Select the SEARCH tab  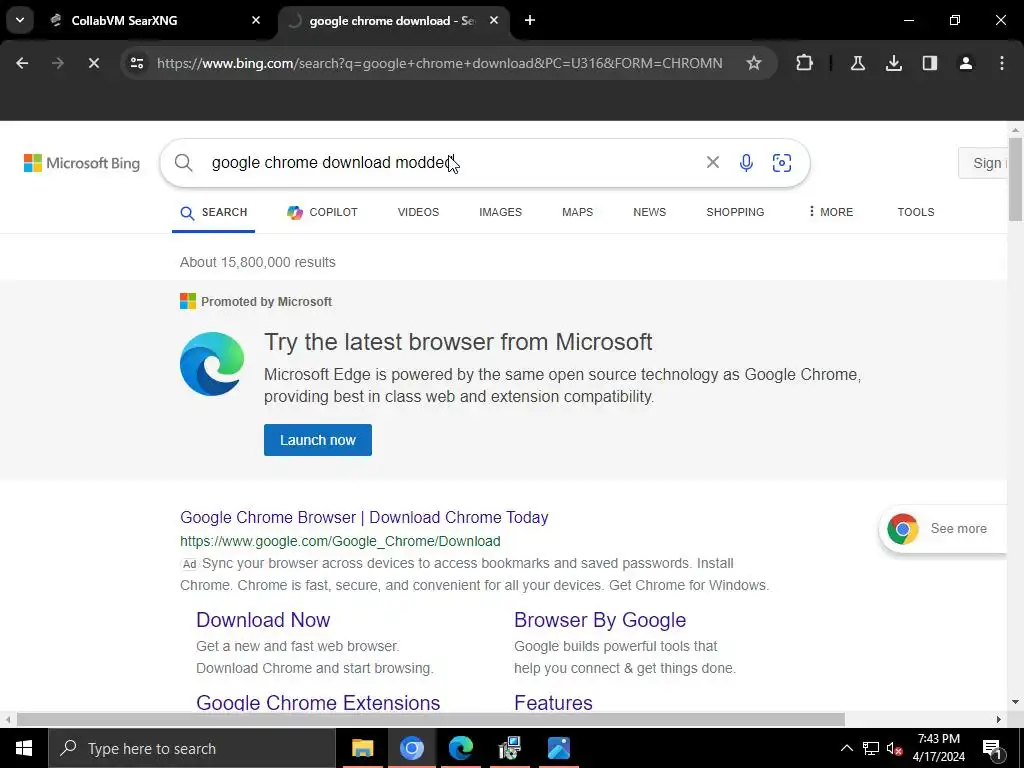point(214,212)
